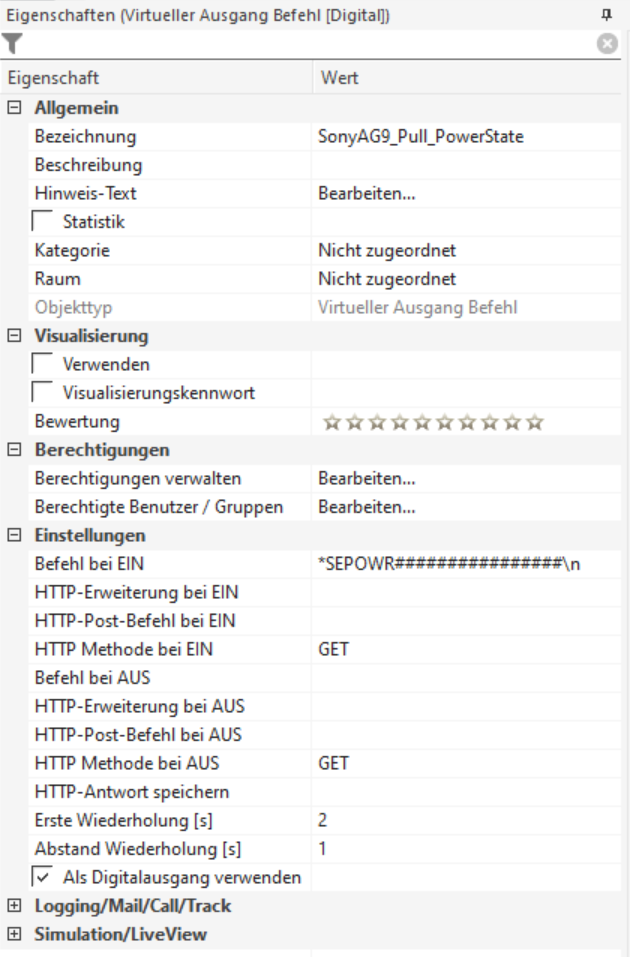This screenshot has width=630, height=957.
Task: Click the Eigenschaft column header
Action: point(155,77)
